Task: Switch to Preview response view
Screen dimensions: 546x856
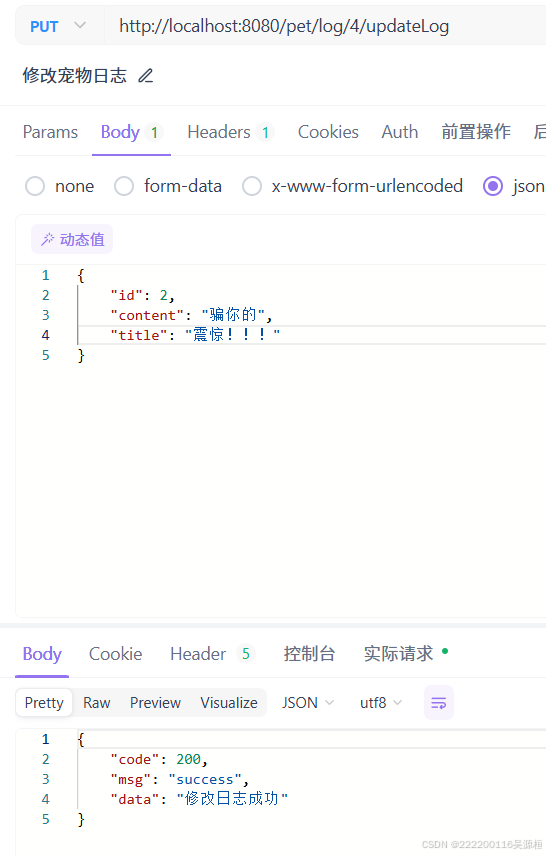Action: pos(155,703)
